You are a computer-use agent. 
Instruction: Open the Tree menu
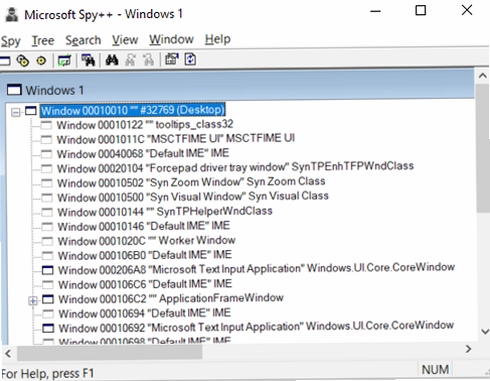pyautogui.click(x=43, y=41)
